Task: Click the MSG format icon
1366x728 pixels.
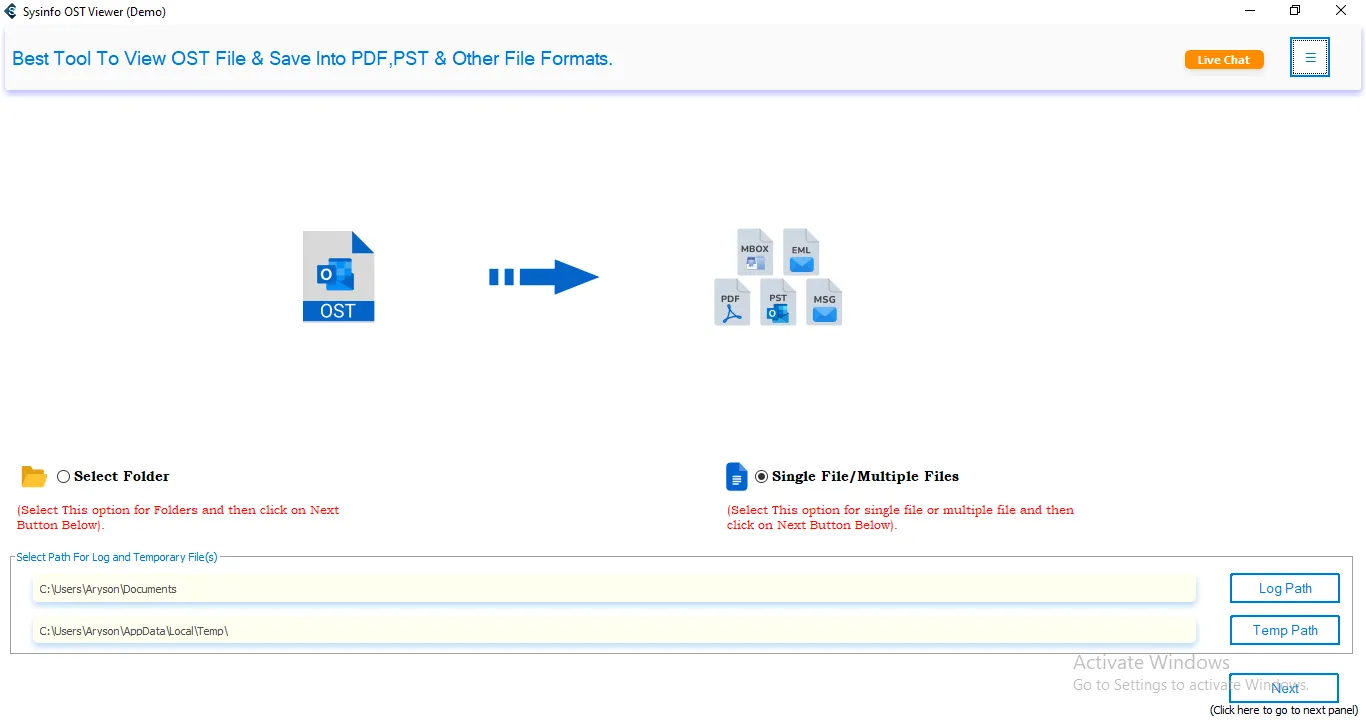Action: pos(824,302)
